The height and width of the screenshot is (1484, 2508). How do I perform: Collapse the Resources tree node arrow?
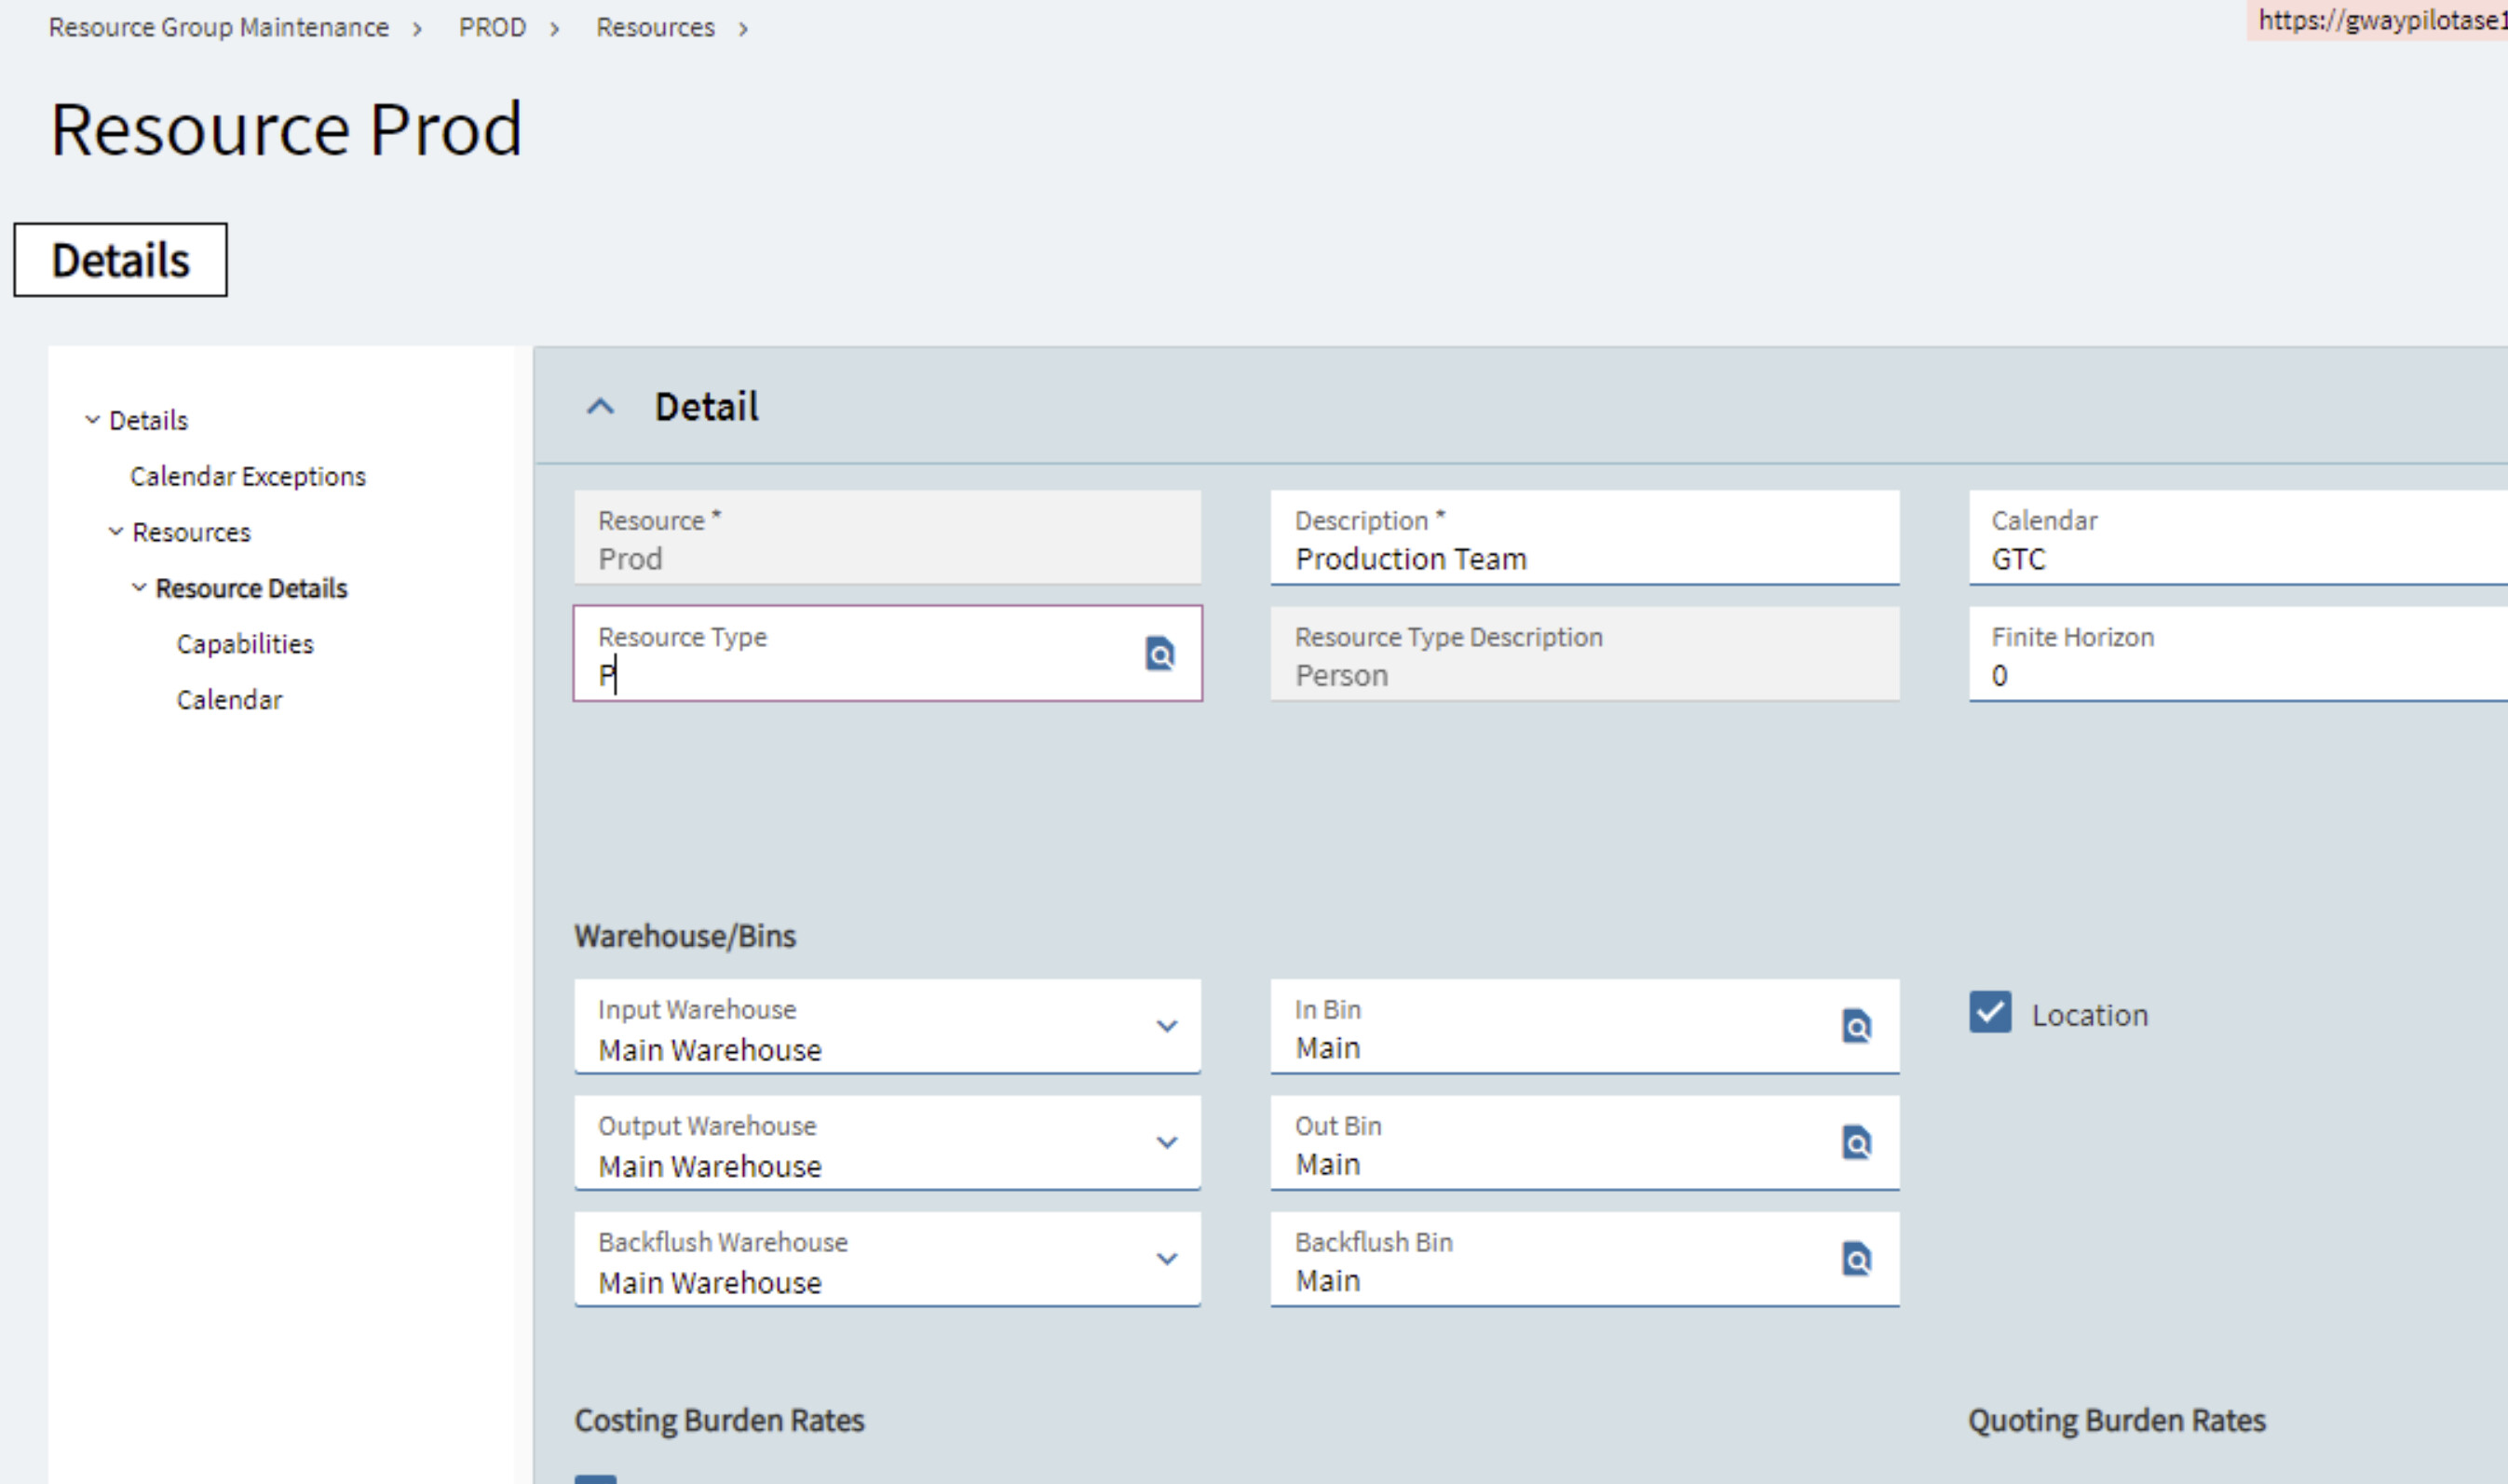(x=116, y=532)
